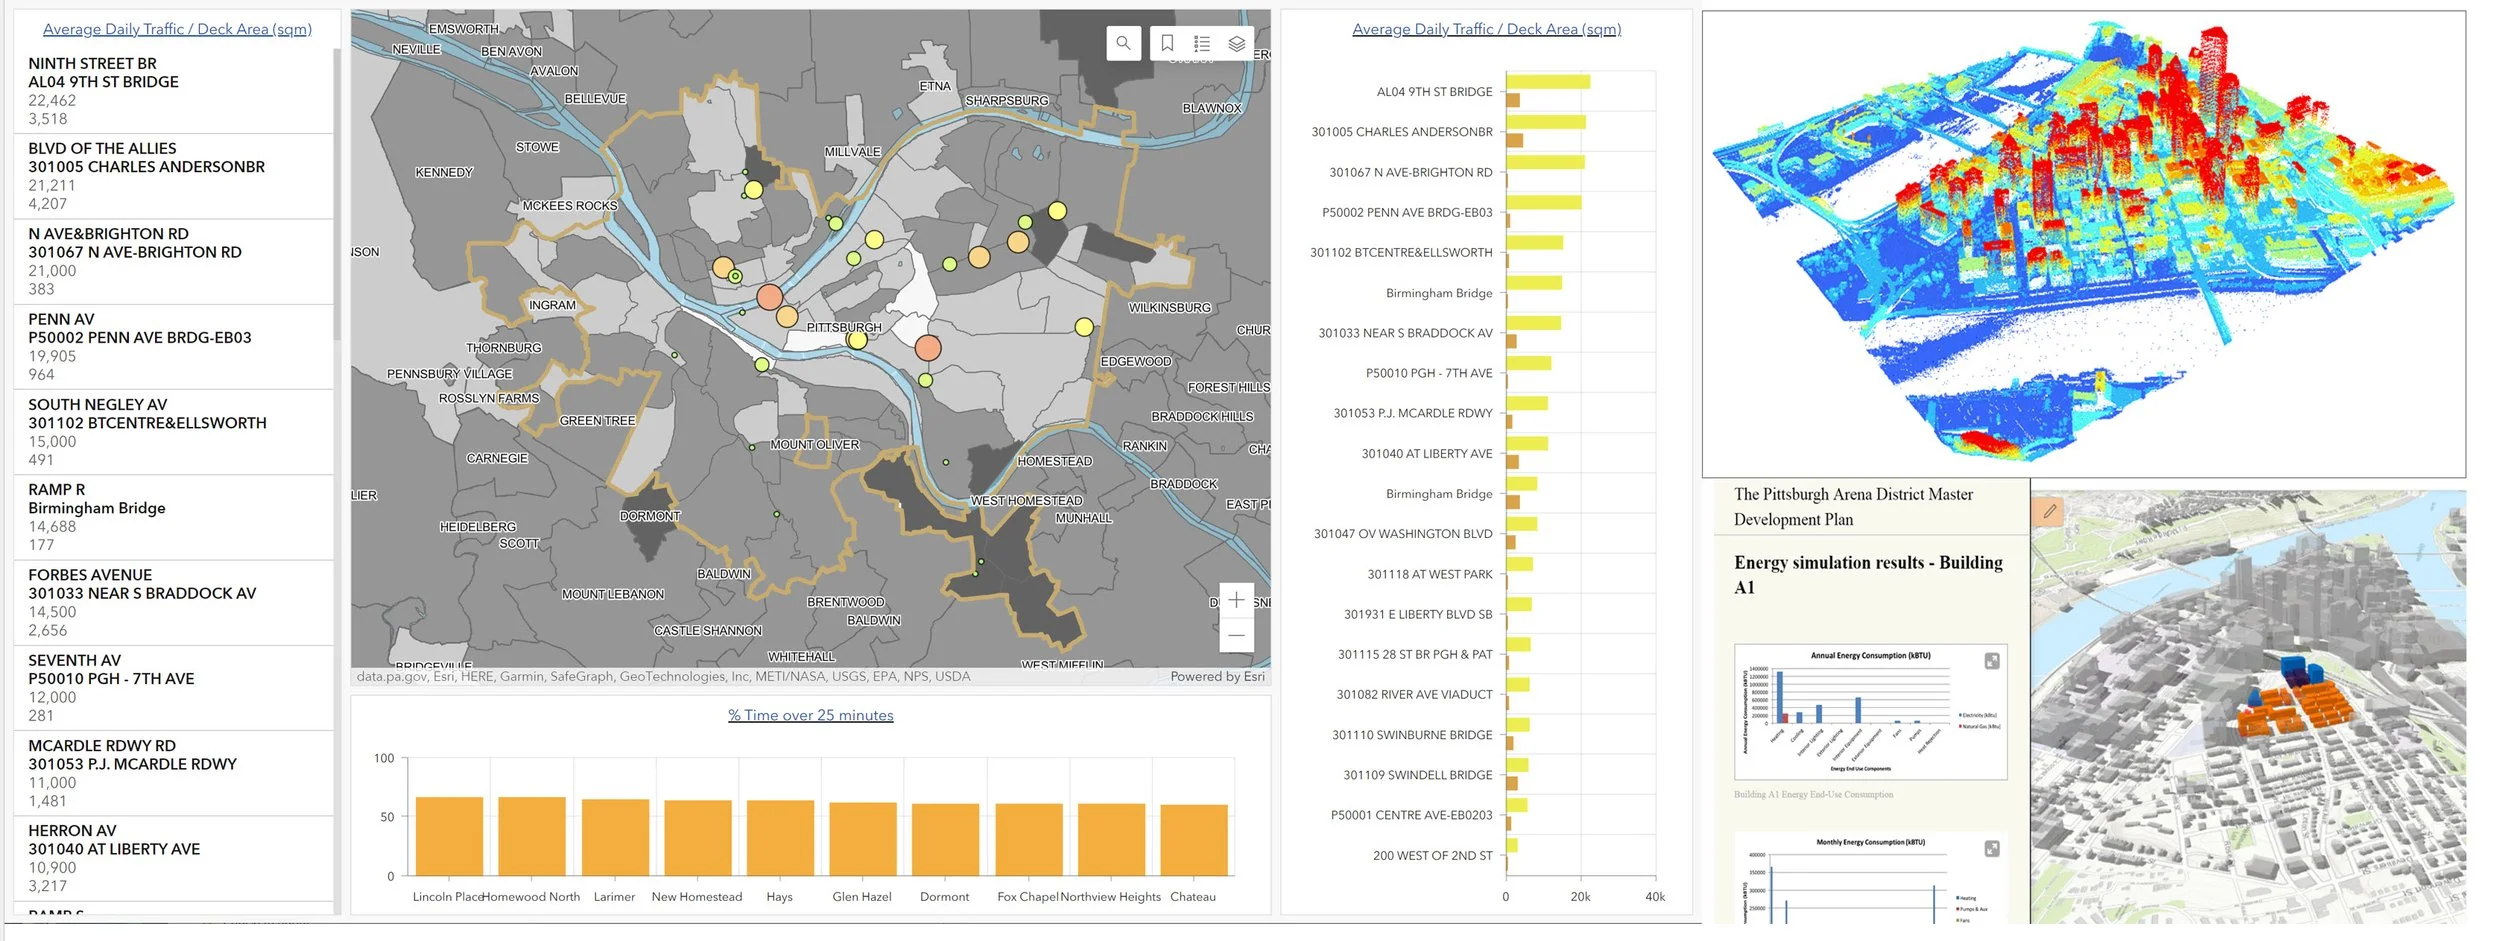Viewport: 2500px width, 941px height.
Task: Open the map layers list
Action: click(1237, 43)
